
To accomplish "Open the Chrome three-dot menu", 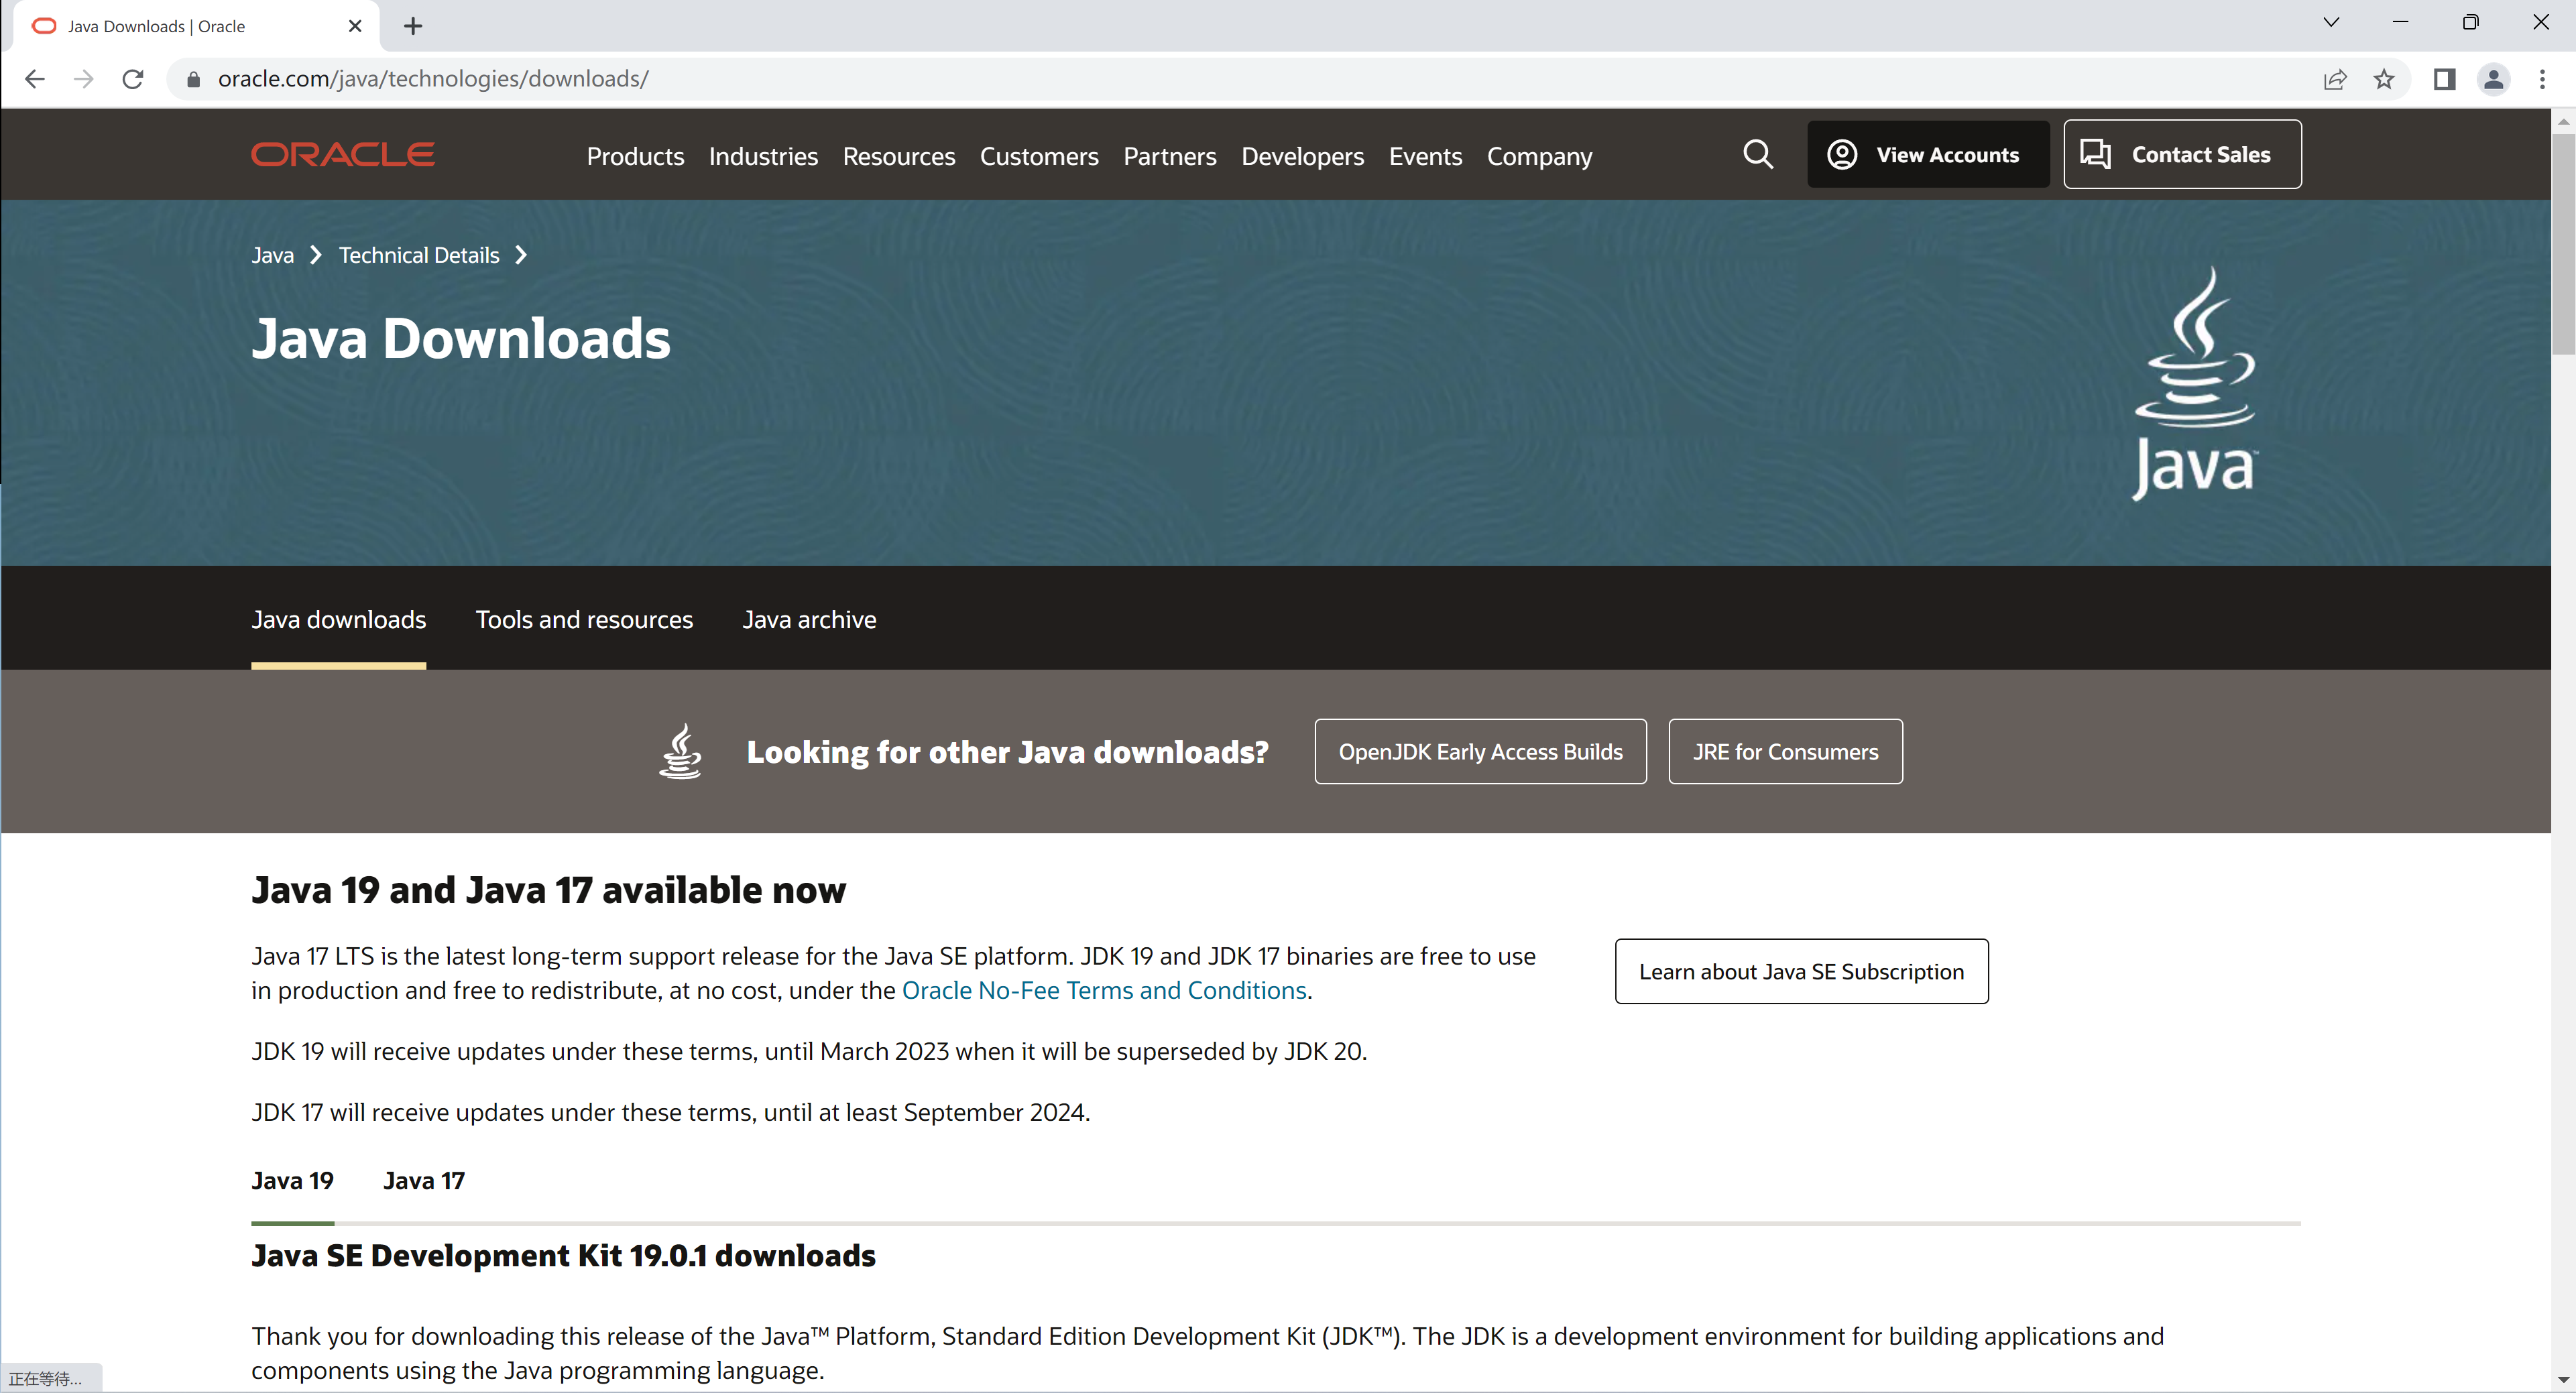I will coord(2542,79).
